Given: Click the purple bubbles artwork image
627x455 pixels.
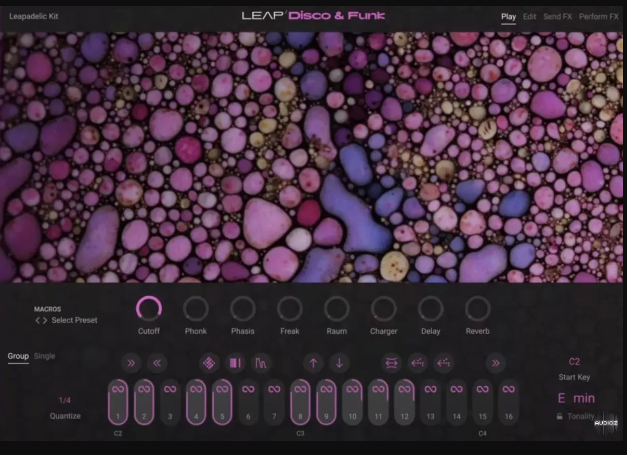Looking at the screenshot, I should point(311,157).
